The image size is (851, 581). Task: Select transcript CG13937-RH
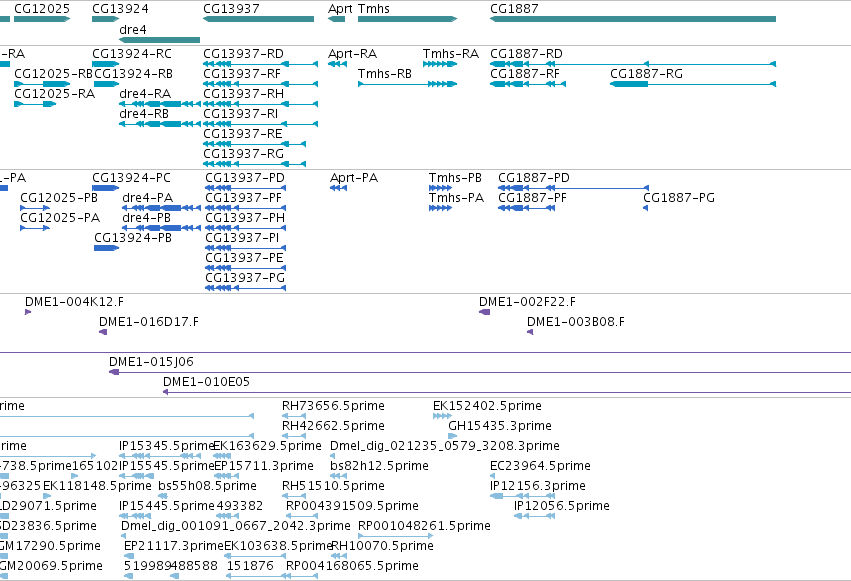(261, 104)
